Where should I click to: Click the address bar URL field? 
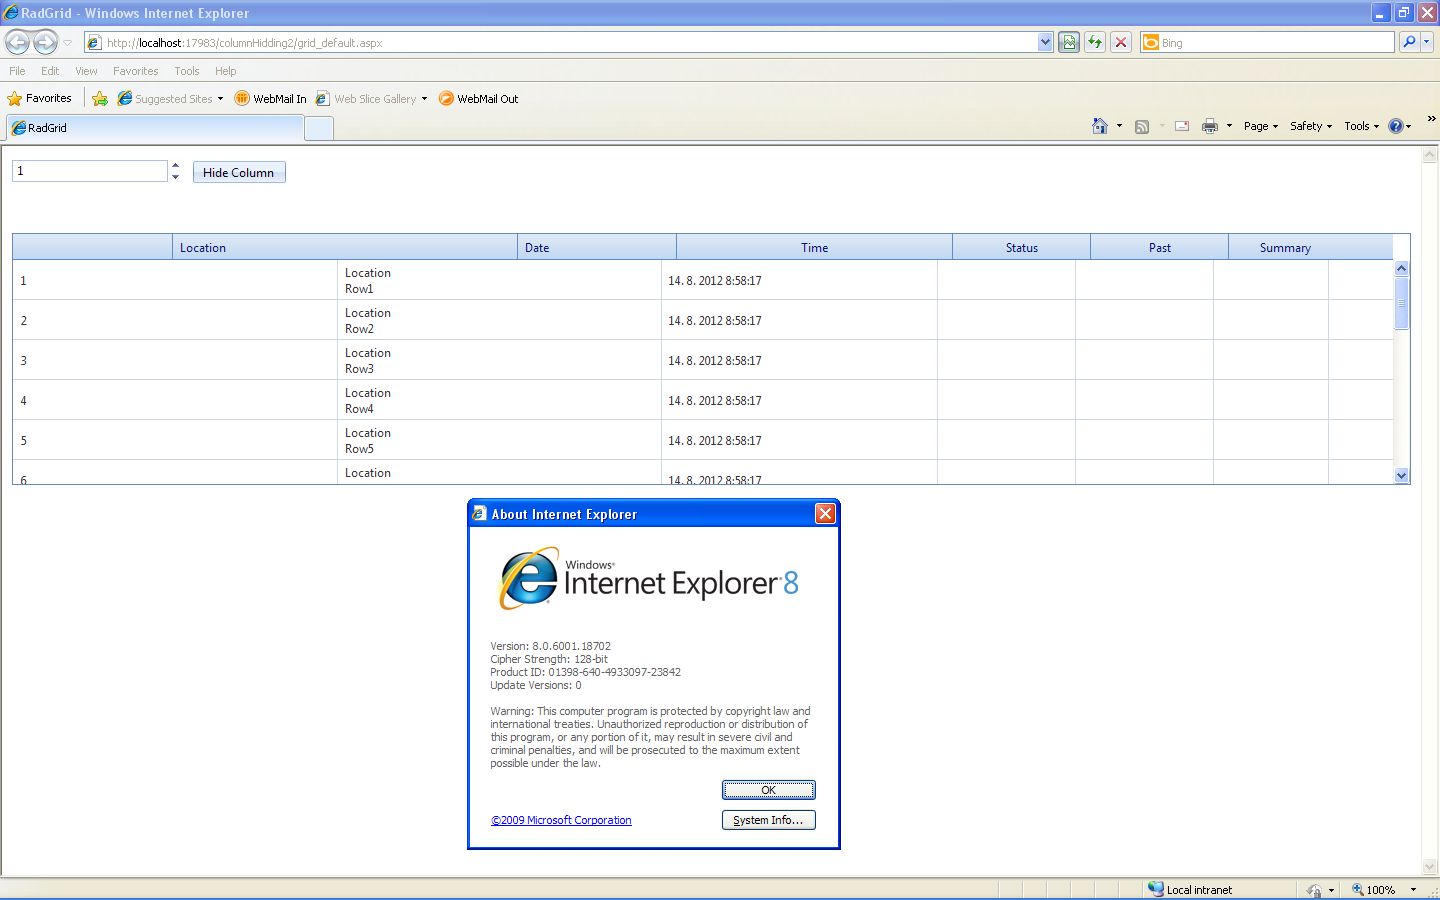[x=560, y=43]
